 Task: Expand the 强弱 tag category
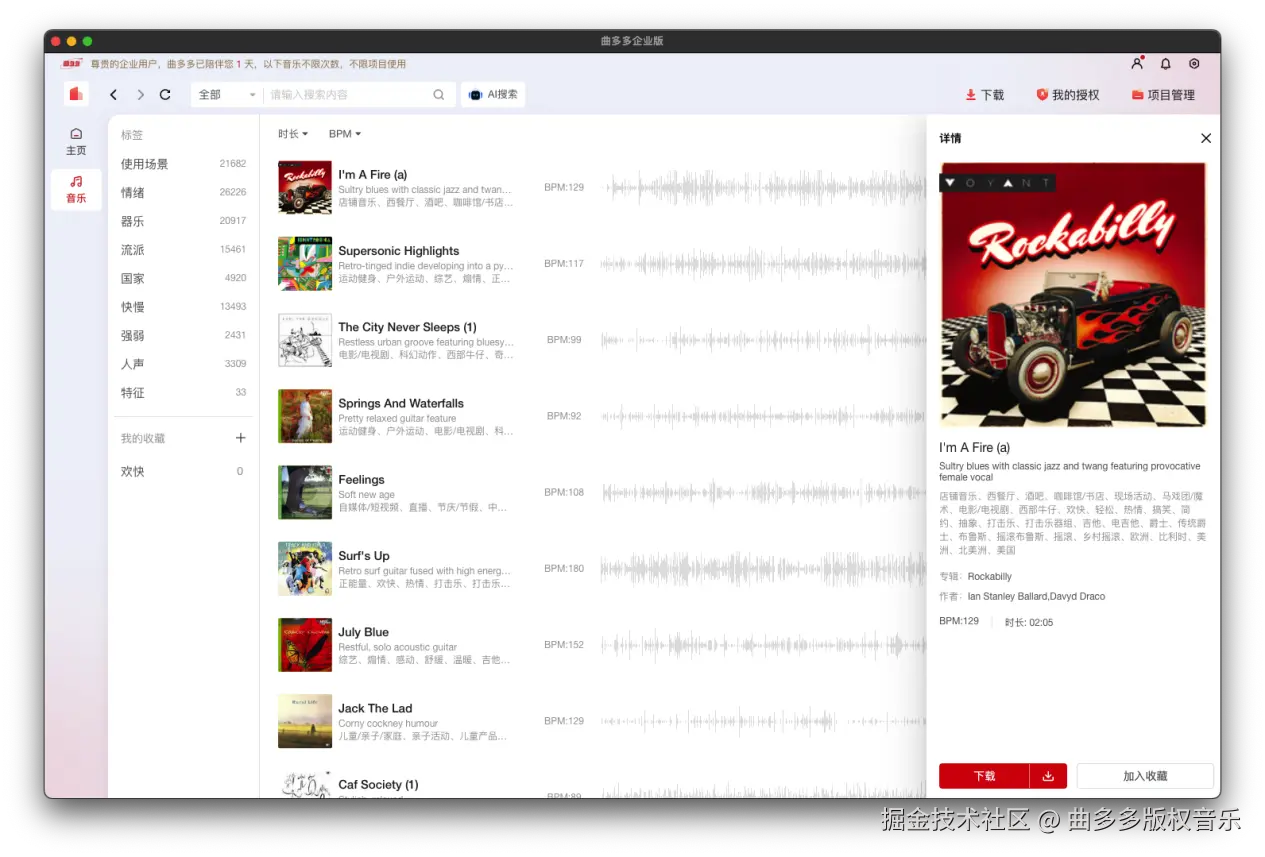(183, 336)
